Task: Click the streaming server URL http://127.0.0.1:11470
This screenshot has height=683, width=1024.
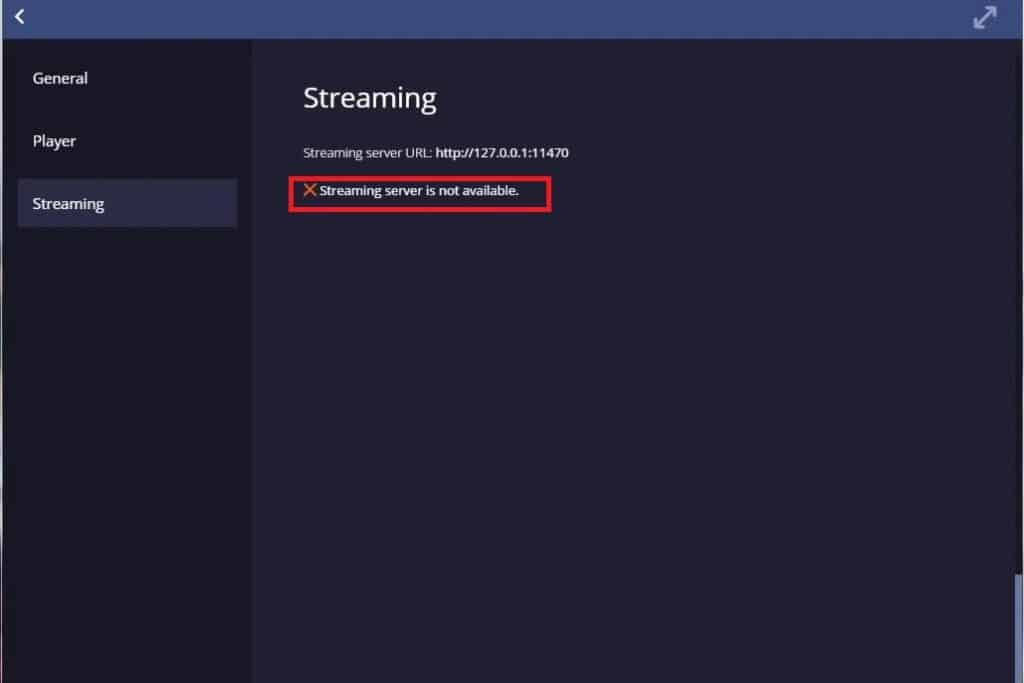Action: click(502, 153)
